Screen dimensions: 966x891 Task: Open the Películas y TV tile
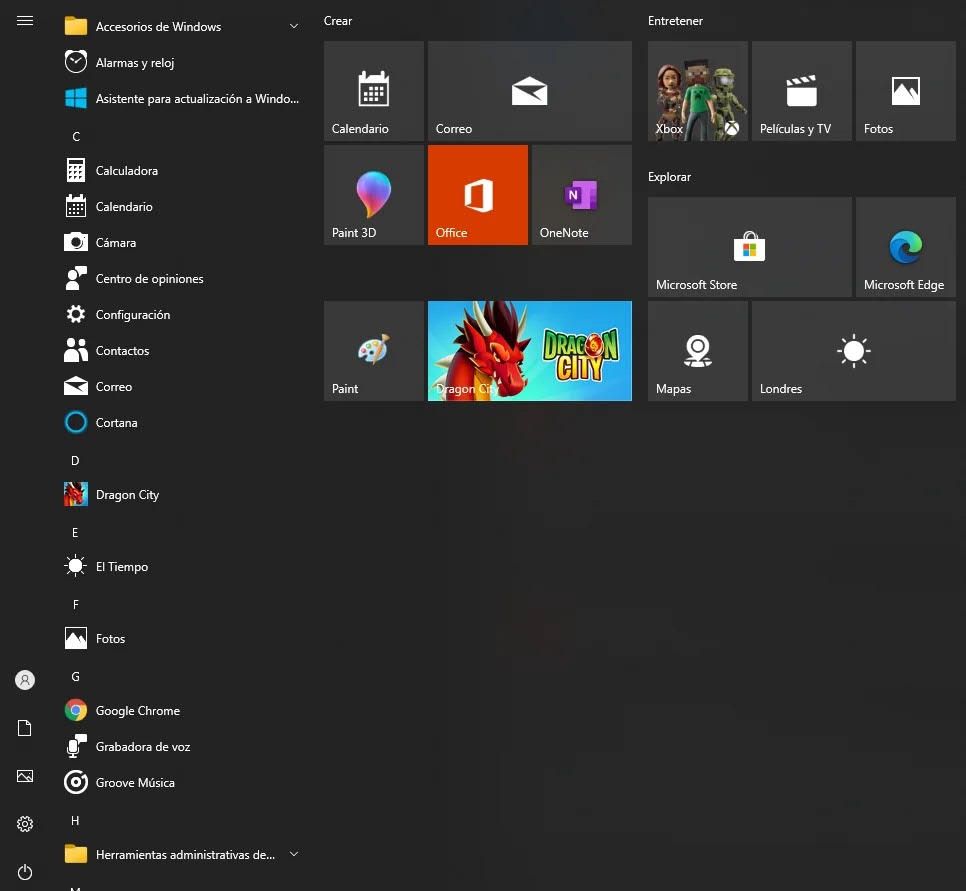(802, 91)
